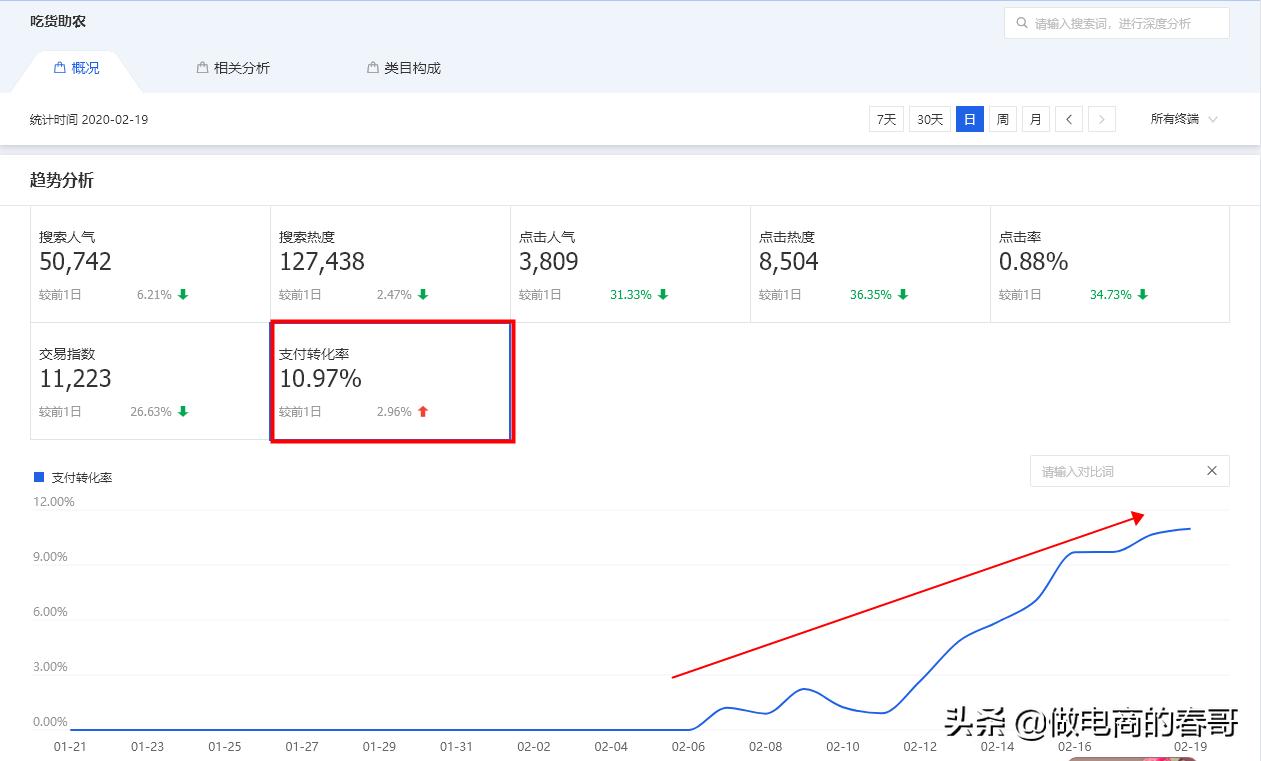
Task: Click the green down arrow on 搜索人气 card
Action: 184,294
